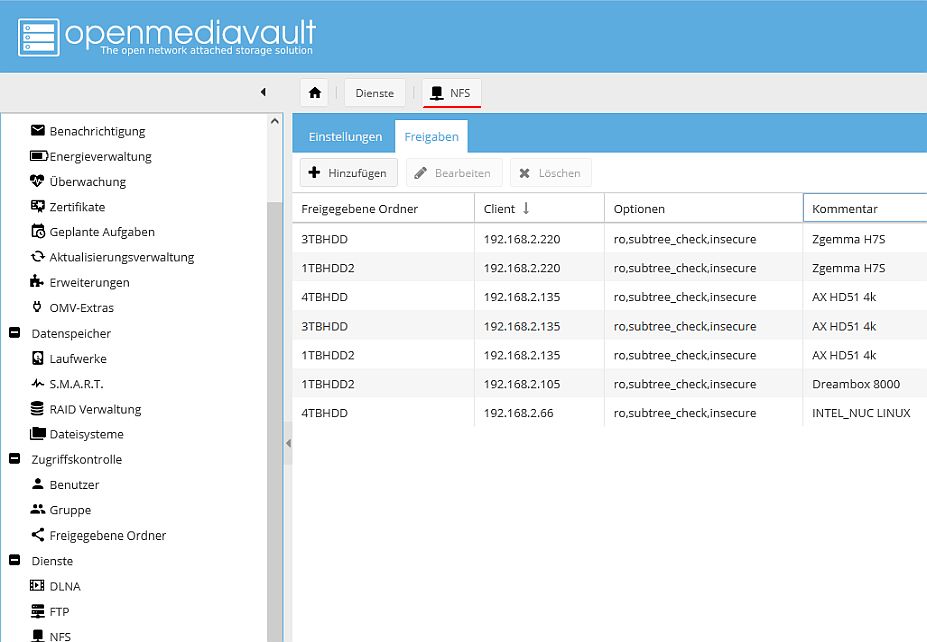
Task: Collapse the Zugriffskontrolle tree section
Action: pos(15,459)
